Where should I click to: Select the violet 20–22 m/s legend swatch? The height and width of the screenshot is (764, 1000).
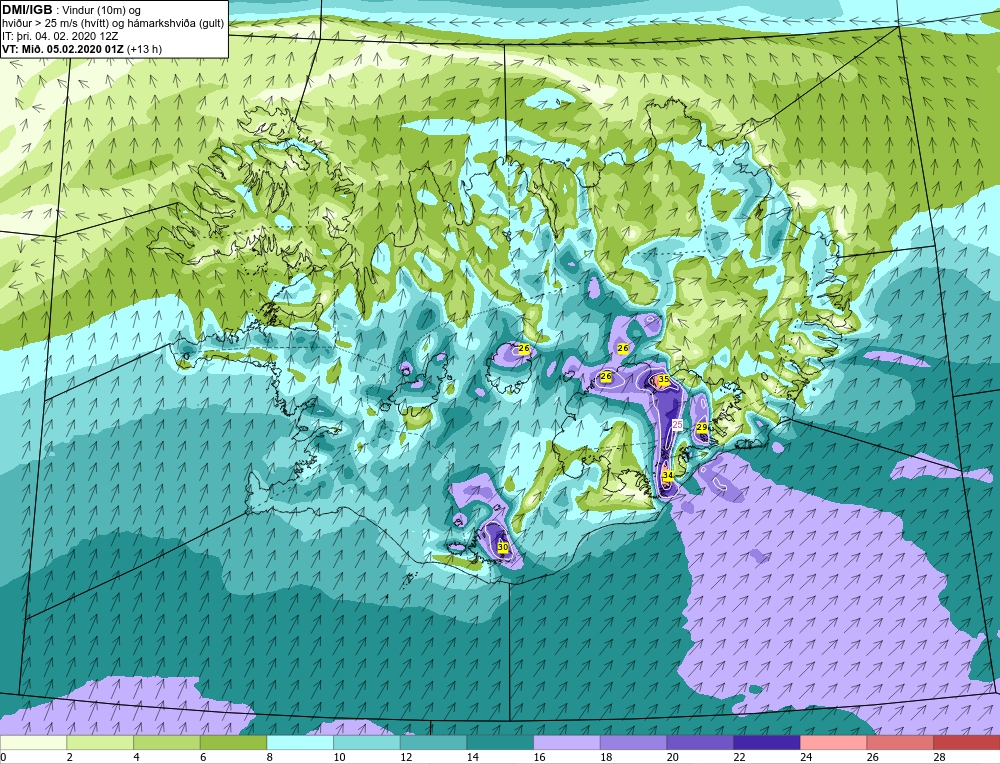700,743
